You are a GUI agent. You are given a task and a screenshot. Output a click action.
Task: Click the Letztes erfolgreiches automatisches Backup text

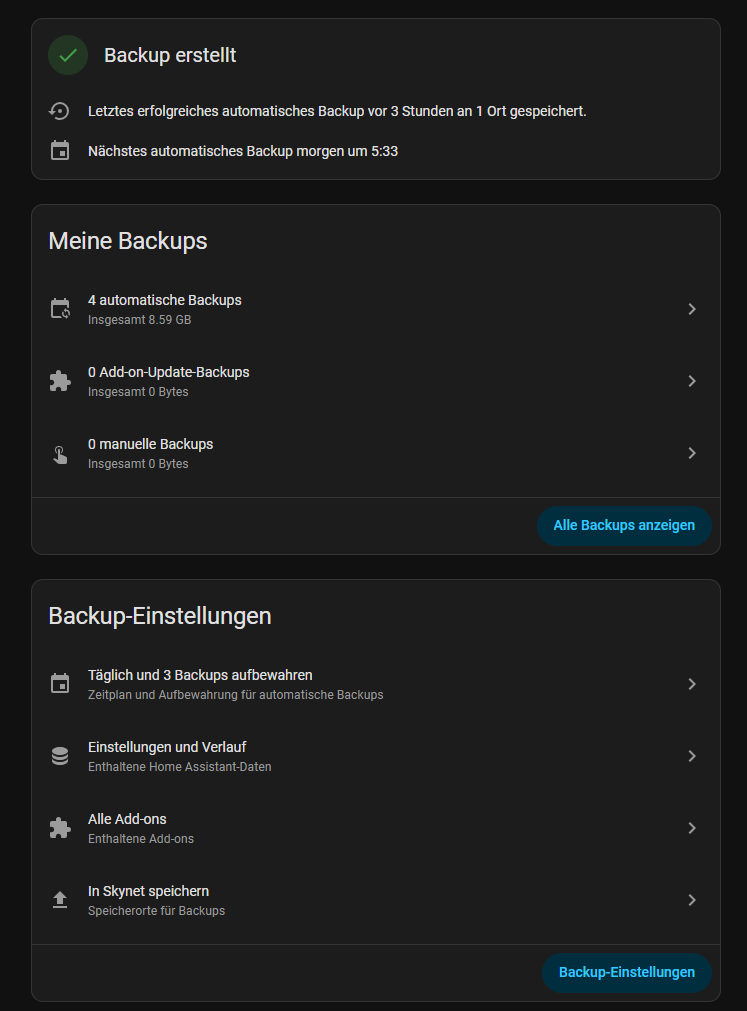(337, 111)
